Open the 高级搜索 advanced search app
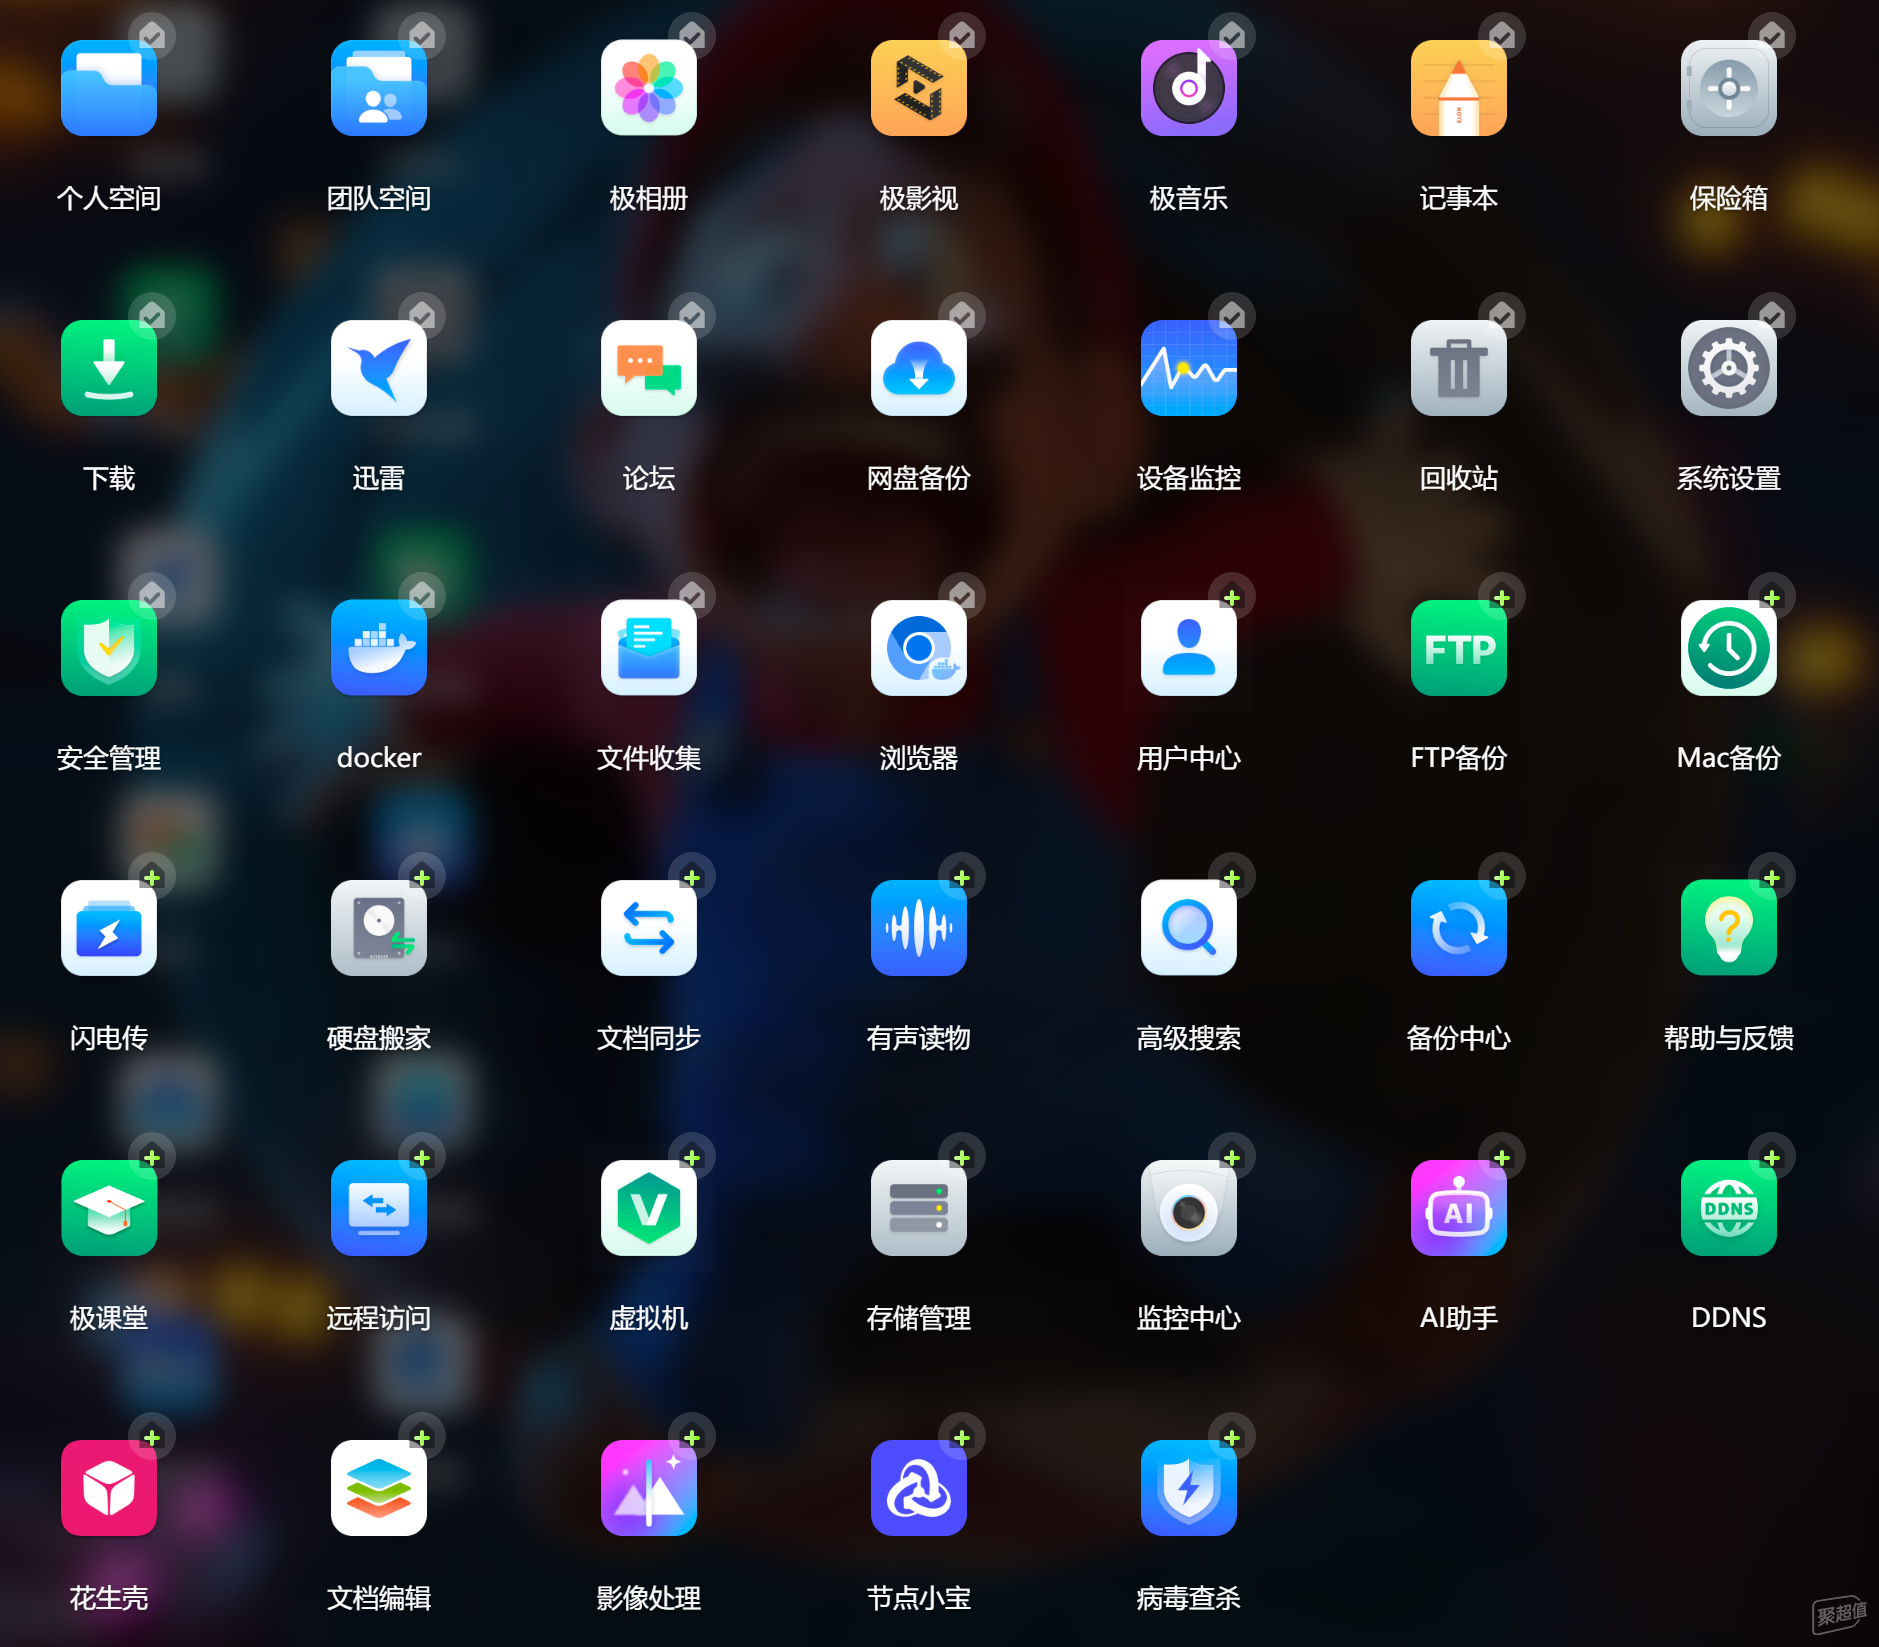 click(x=1189, y=928)
